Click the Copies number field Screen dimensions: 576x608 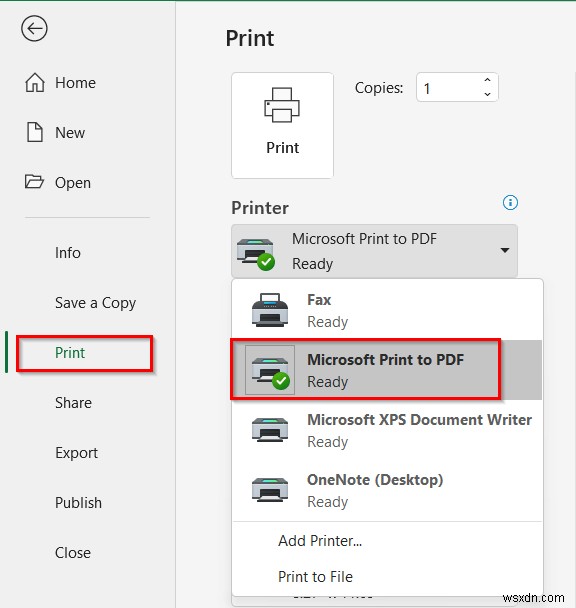click(x=449, y=88)
